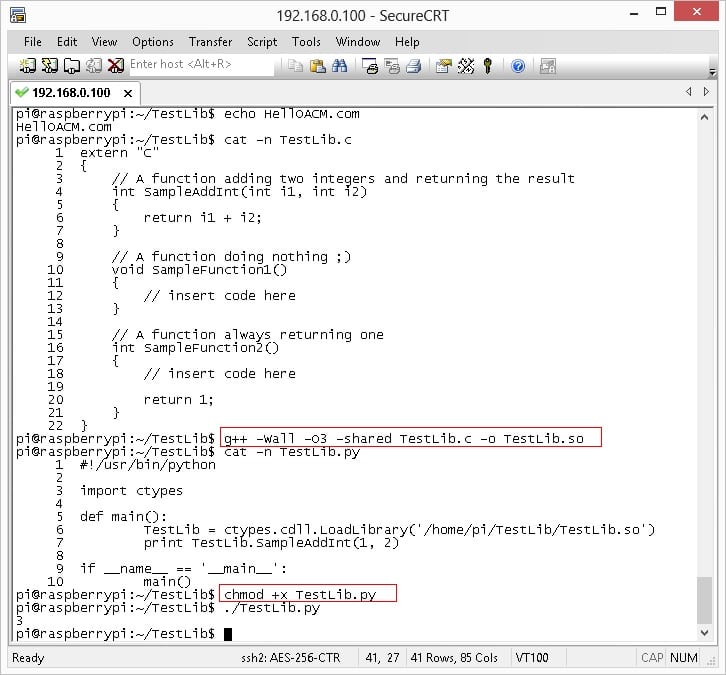This screenshot has height=675, width=726.
Task: Click the #!/usr/bin/python line
Action: tap(148, 465)
